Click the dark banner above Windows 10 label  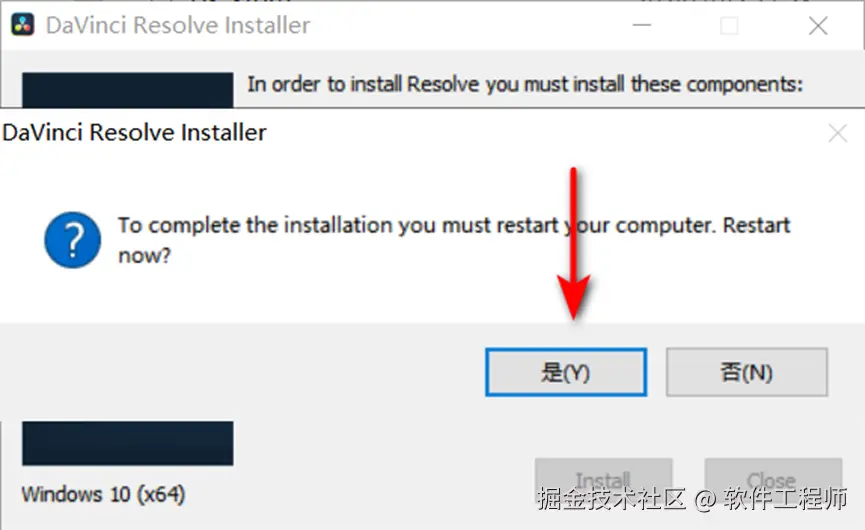[127, 443]
